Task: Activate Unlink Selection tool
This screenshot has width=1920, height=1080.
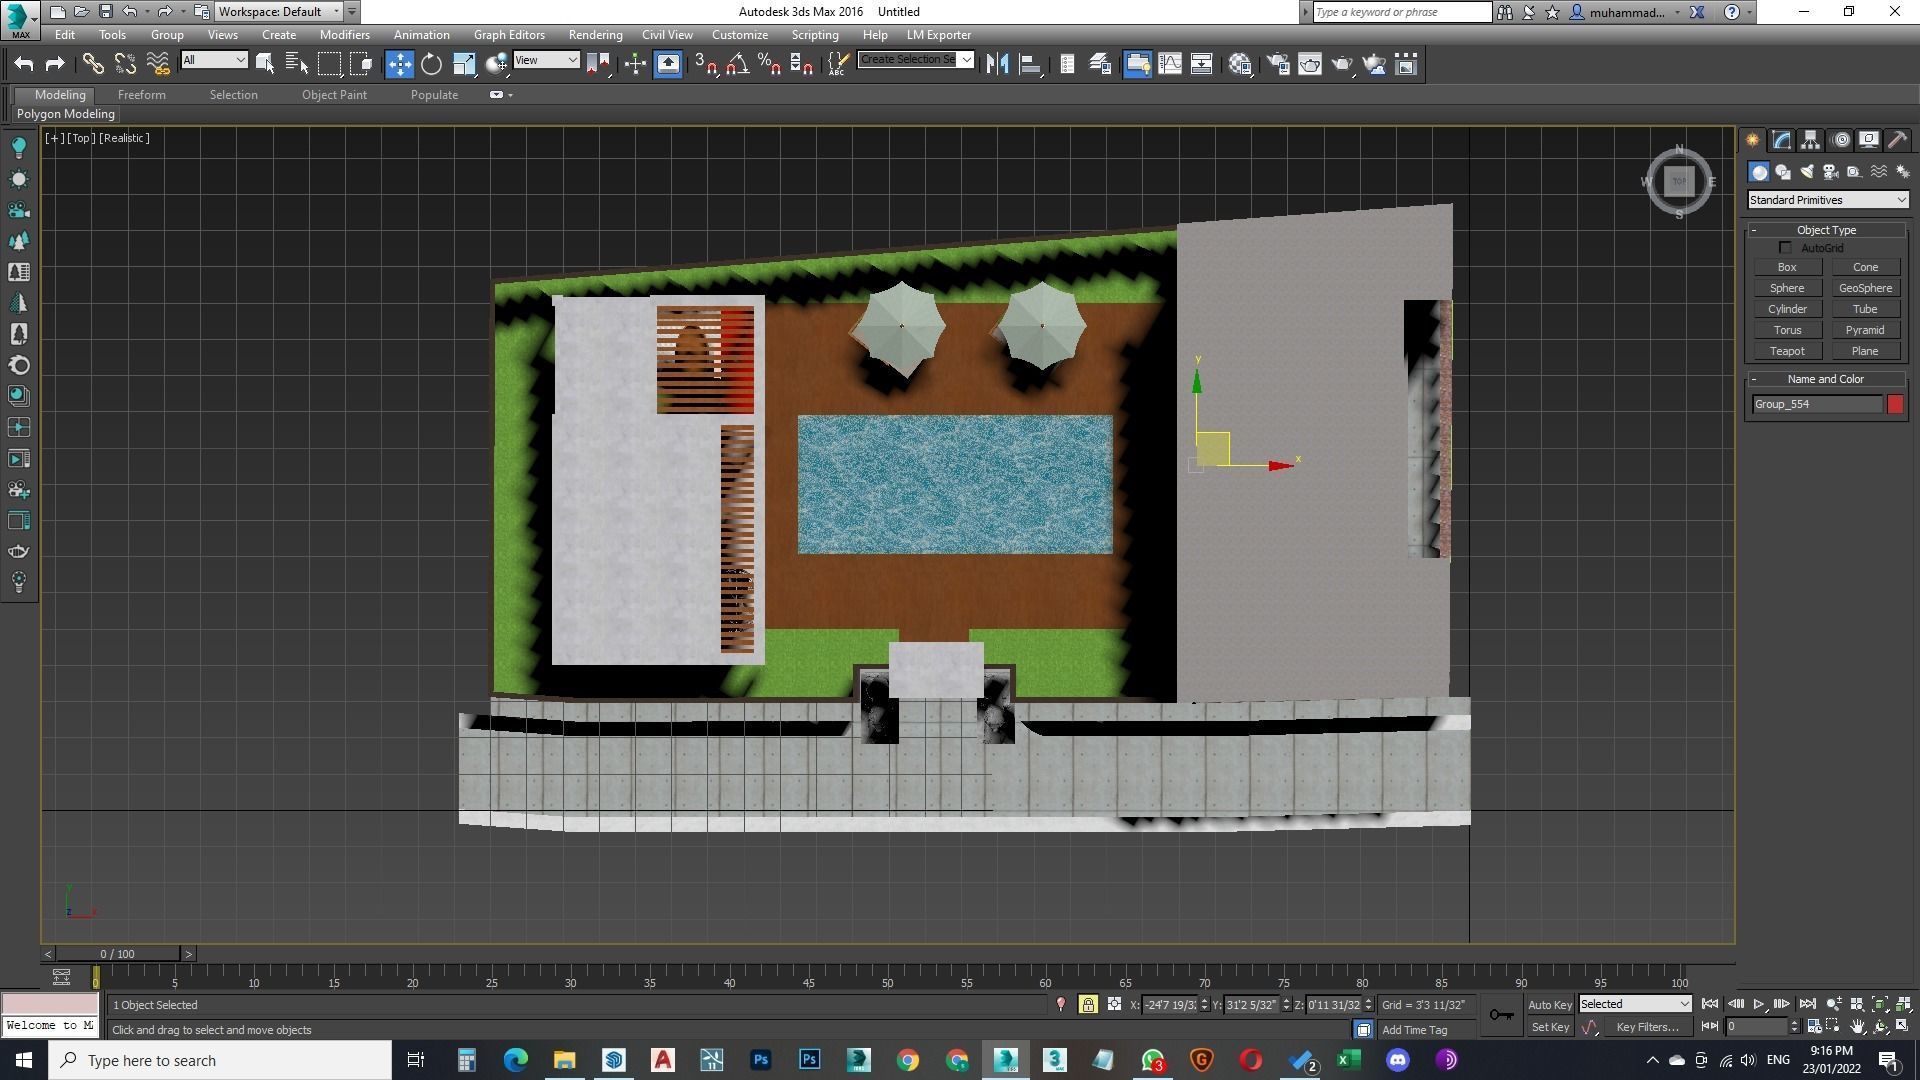Action: pyautogui.click(x=125, y=64)
